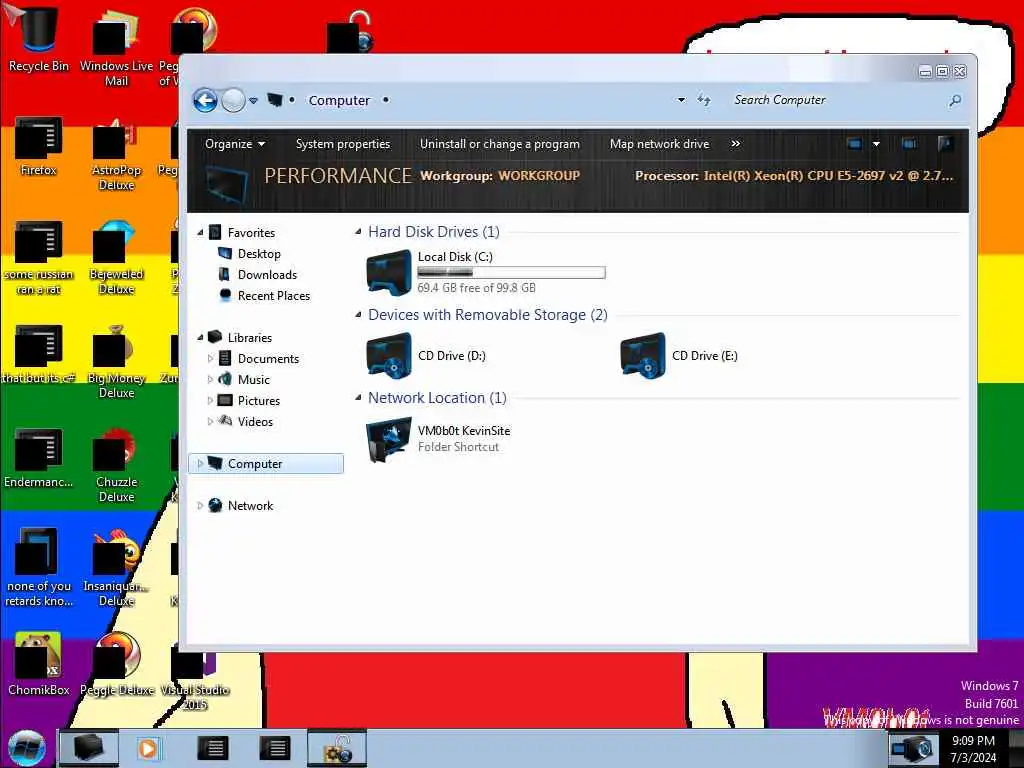Collapse the Libraries tree group
The image size is (1024, 768).
pos(200,338)
